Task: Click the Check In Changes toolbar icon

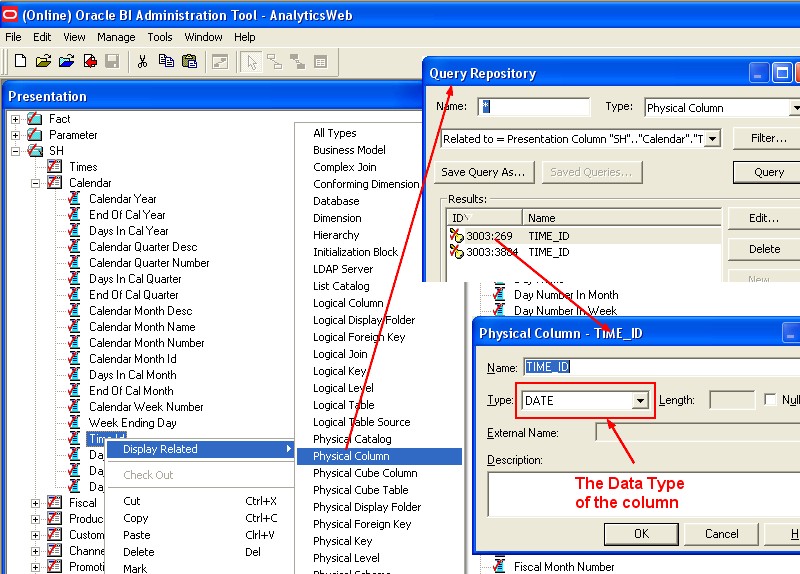Action: click(90, 61)
